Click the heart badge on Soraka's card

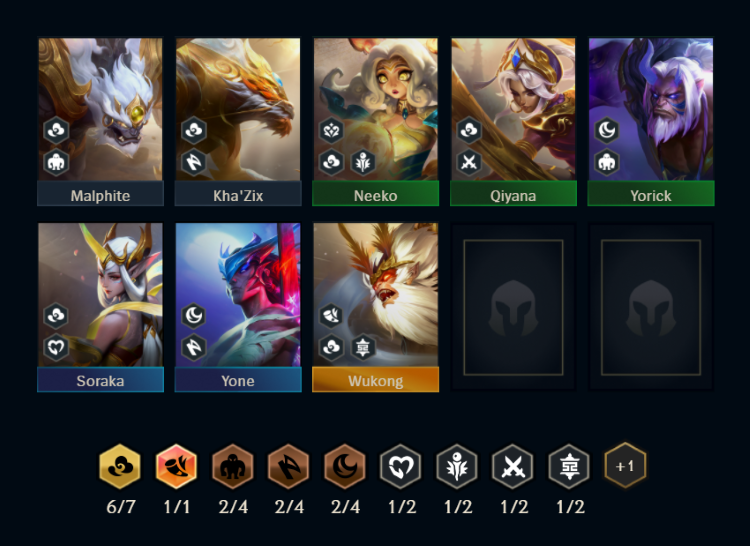(x=56, y=347)
